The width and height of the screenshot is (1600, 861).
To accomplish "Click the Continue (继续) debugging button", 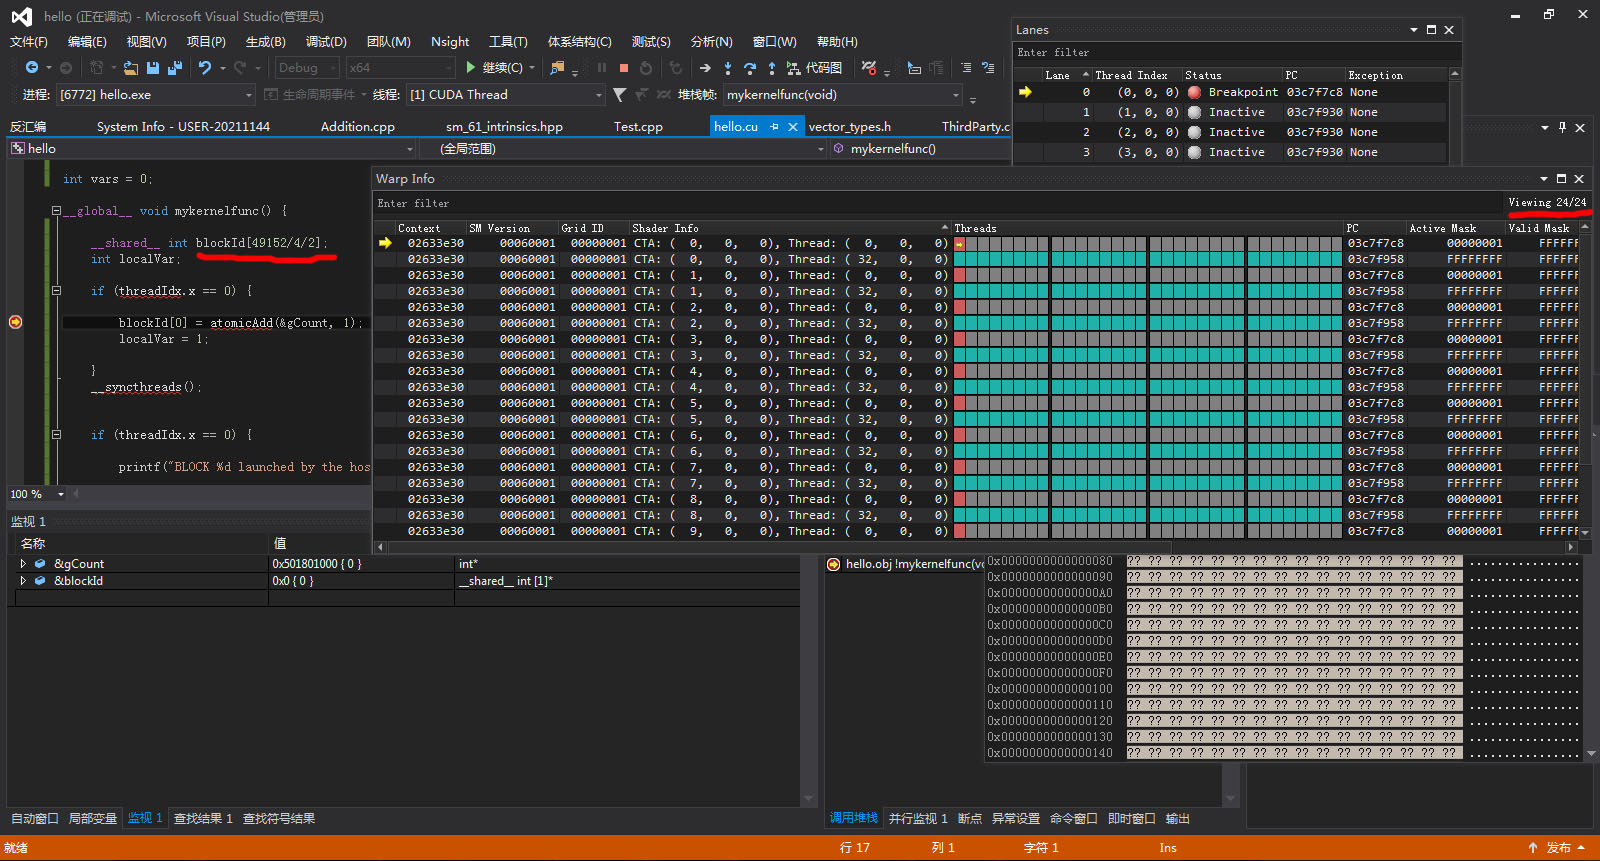I will tap(494, 68).
